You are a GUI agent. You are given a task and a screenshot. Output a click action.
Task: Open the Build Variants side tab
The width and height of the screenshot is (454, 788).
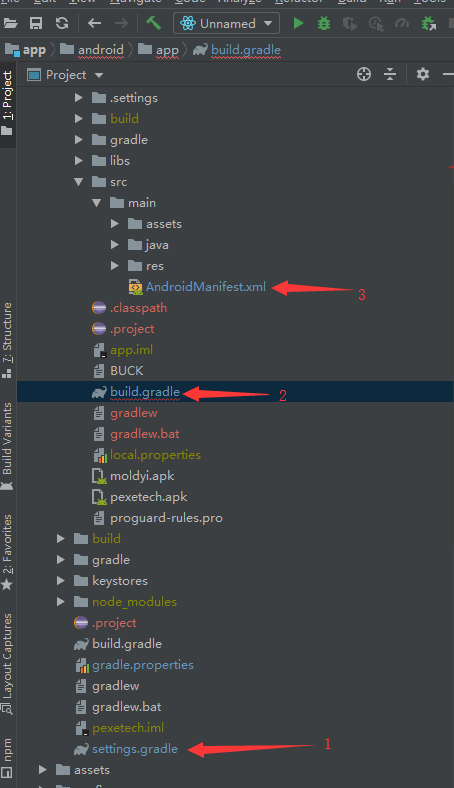point(8,446)
